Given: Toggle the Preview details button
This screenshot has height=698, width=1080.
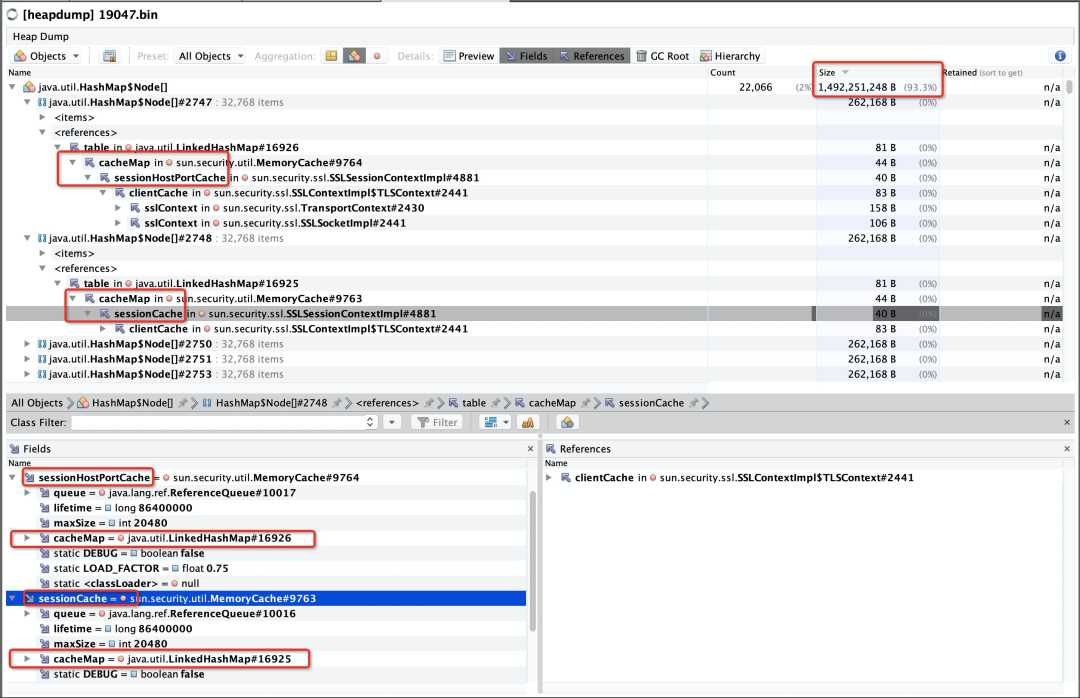Looking at the screenshot, I should (x=468, y=56).
